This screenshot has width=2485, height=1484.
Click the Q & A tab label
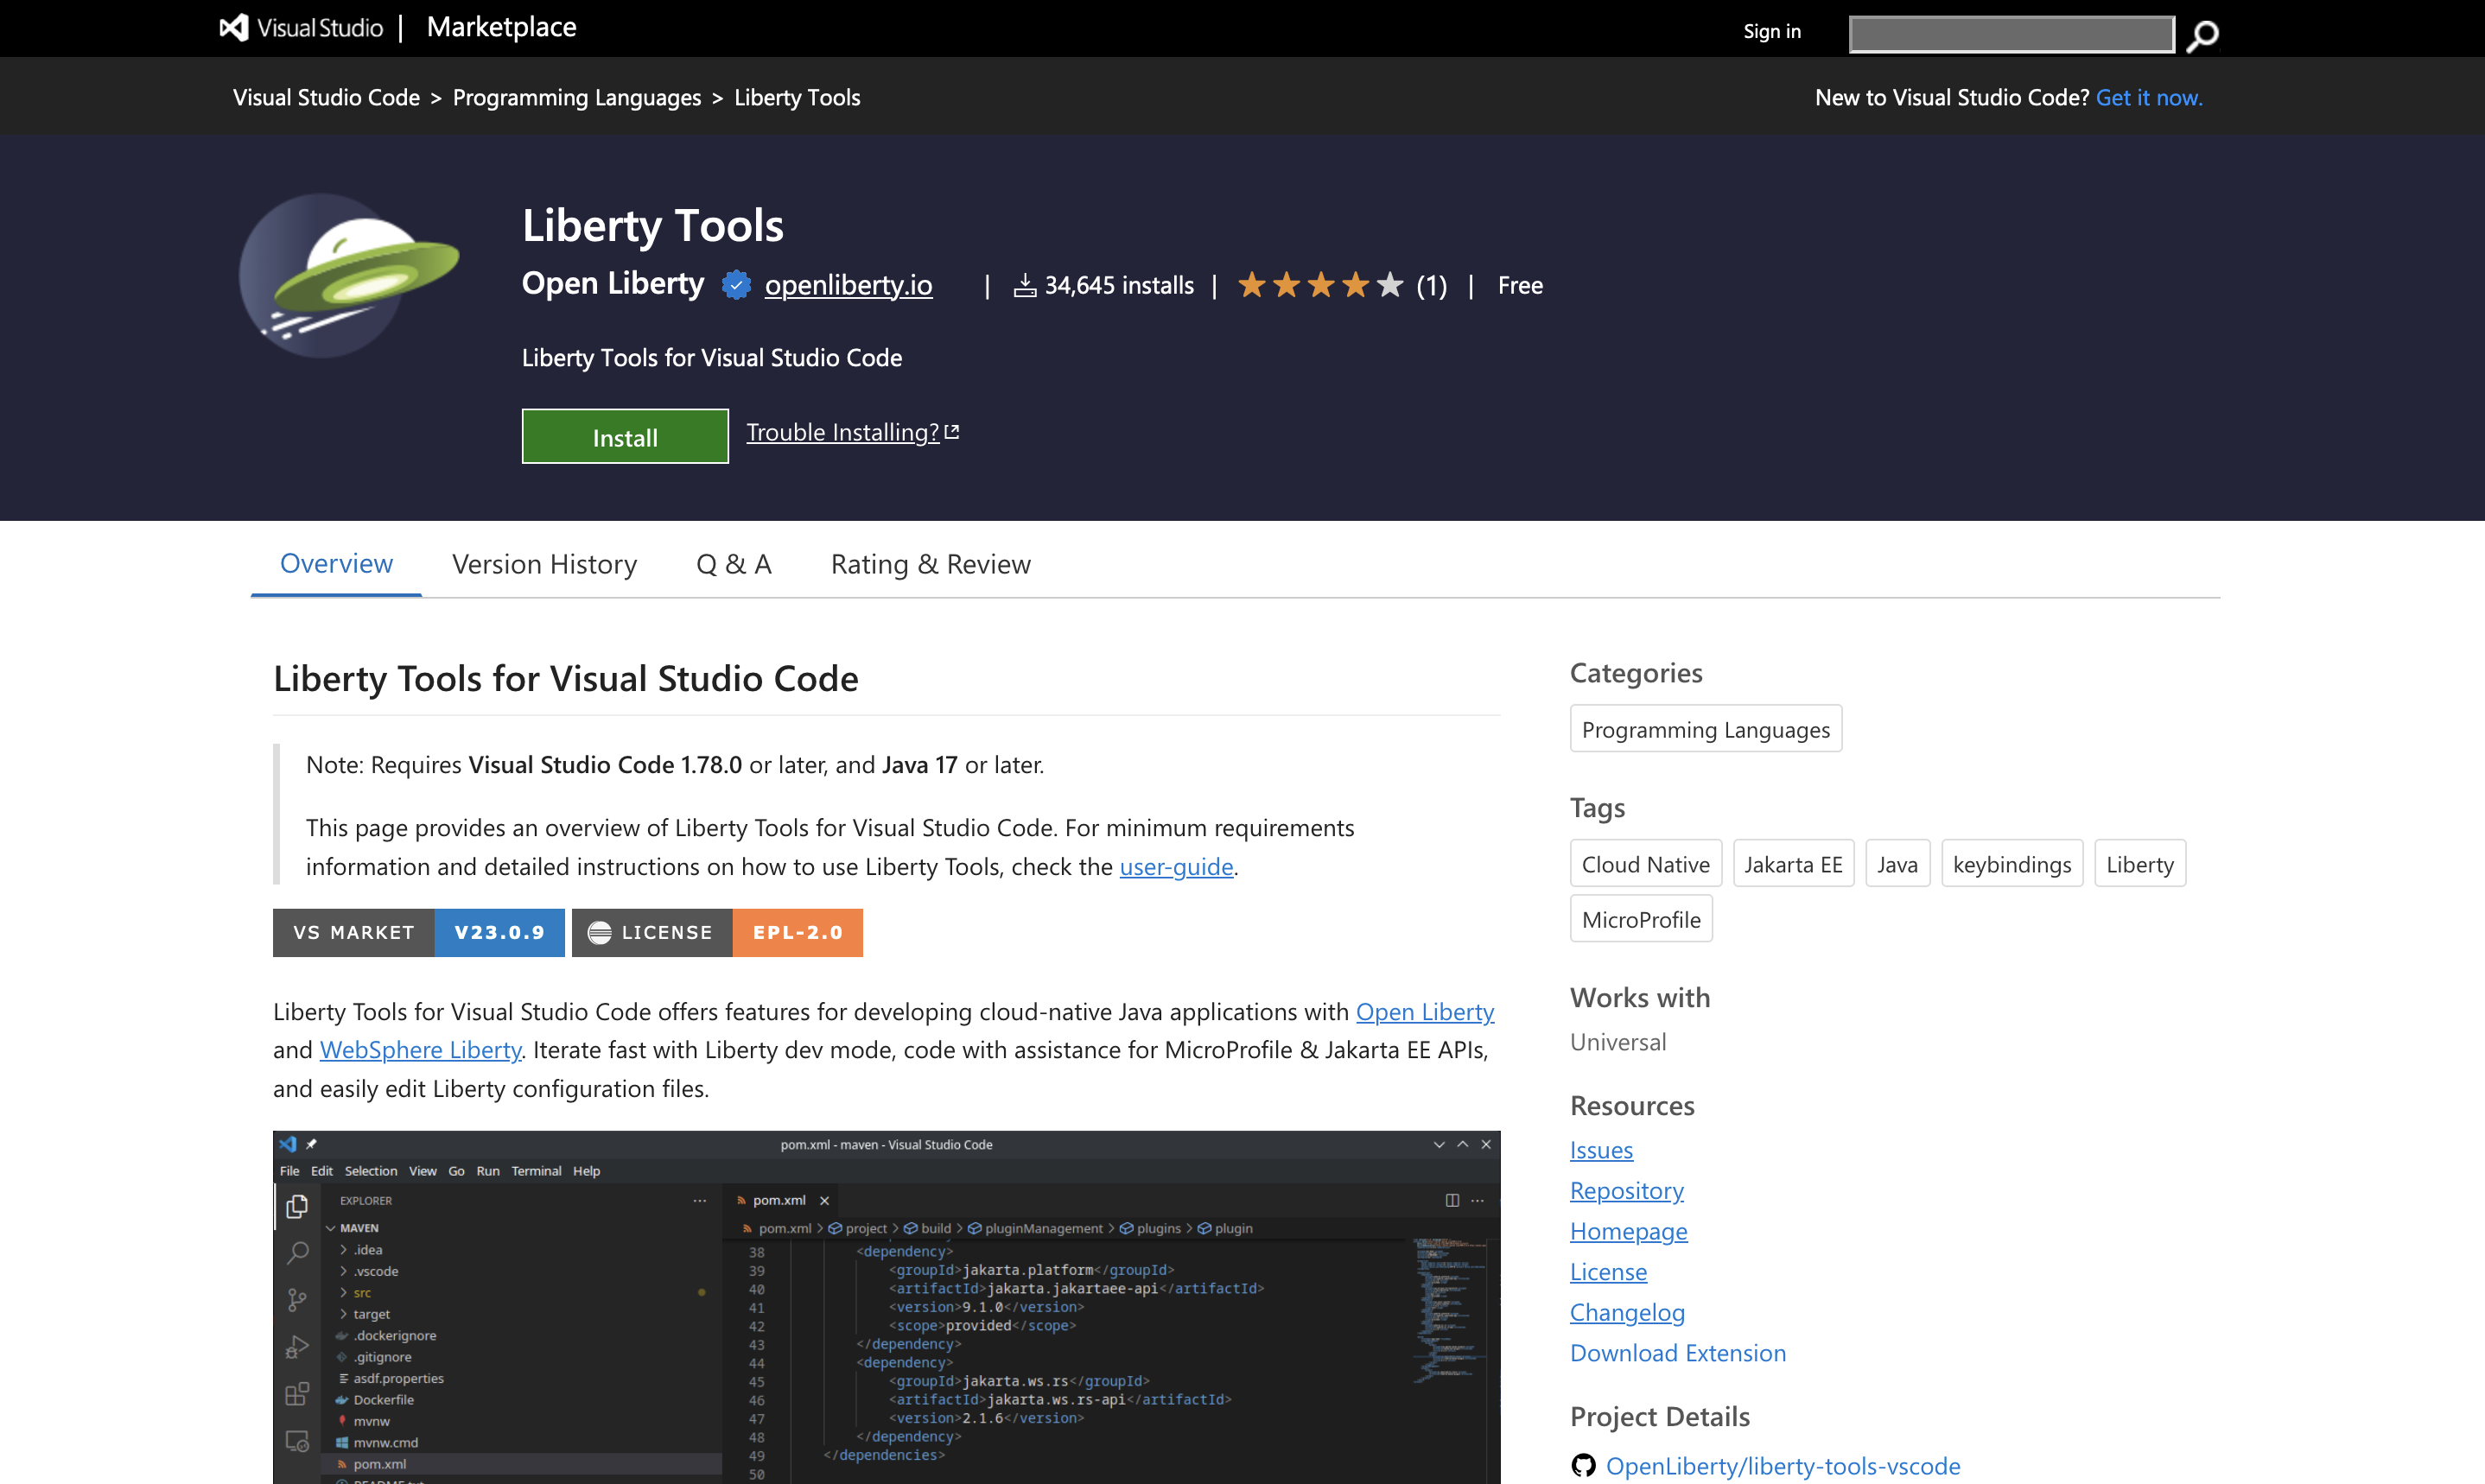tap(731, 561)
